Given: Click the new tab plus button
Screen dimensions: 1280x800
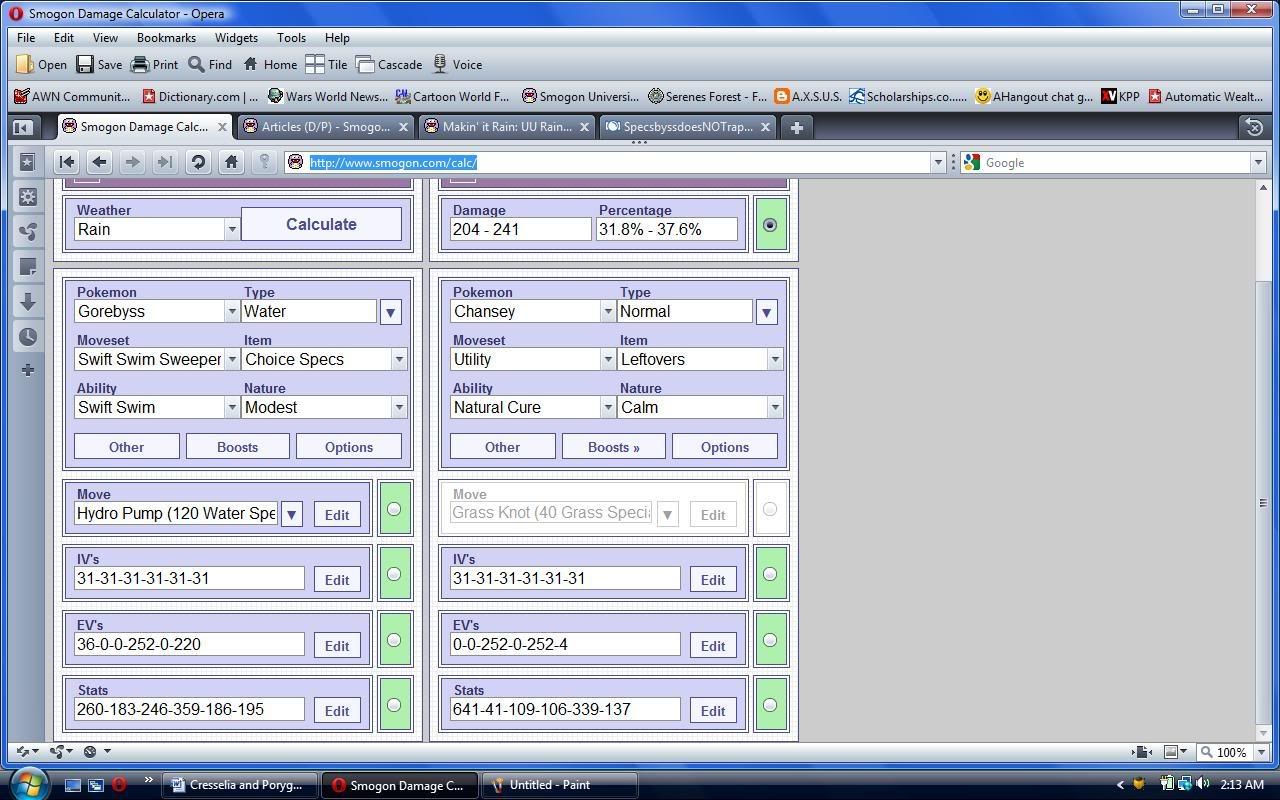Looking at the screenshot, I should (x=796, y=127).
